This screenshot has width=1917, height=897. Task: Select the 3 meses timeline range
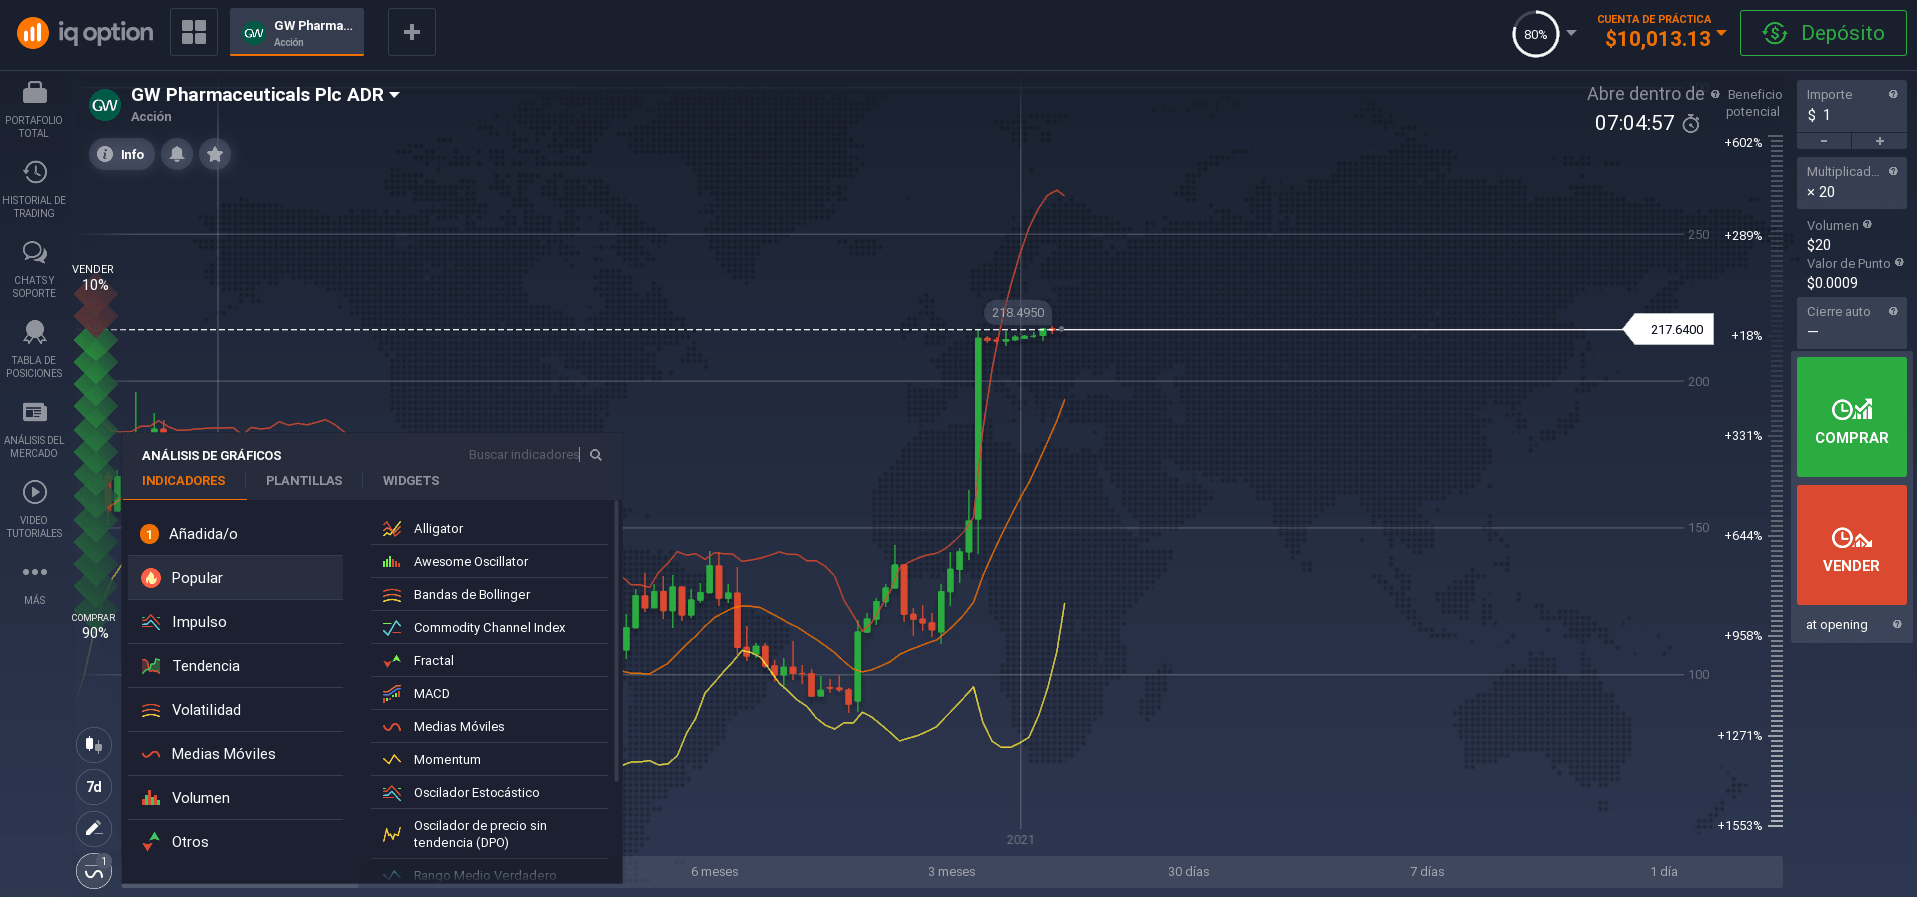[x=951, y=872]
